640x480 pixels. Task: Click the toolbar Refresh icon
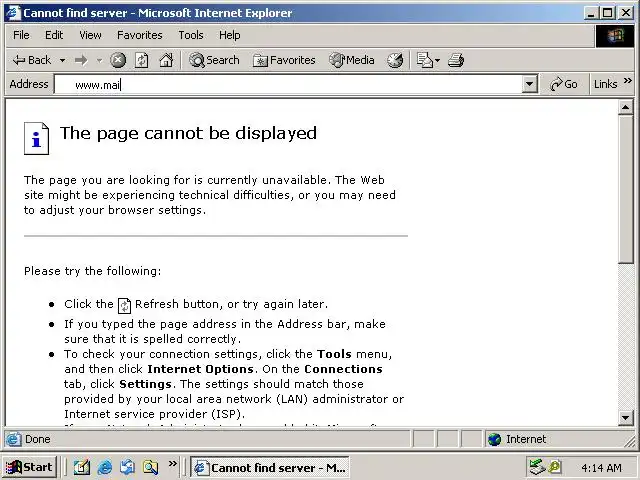[142, 60]
